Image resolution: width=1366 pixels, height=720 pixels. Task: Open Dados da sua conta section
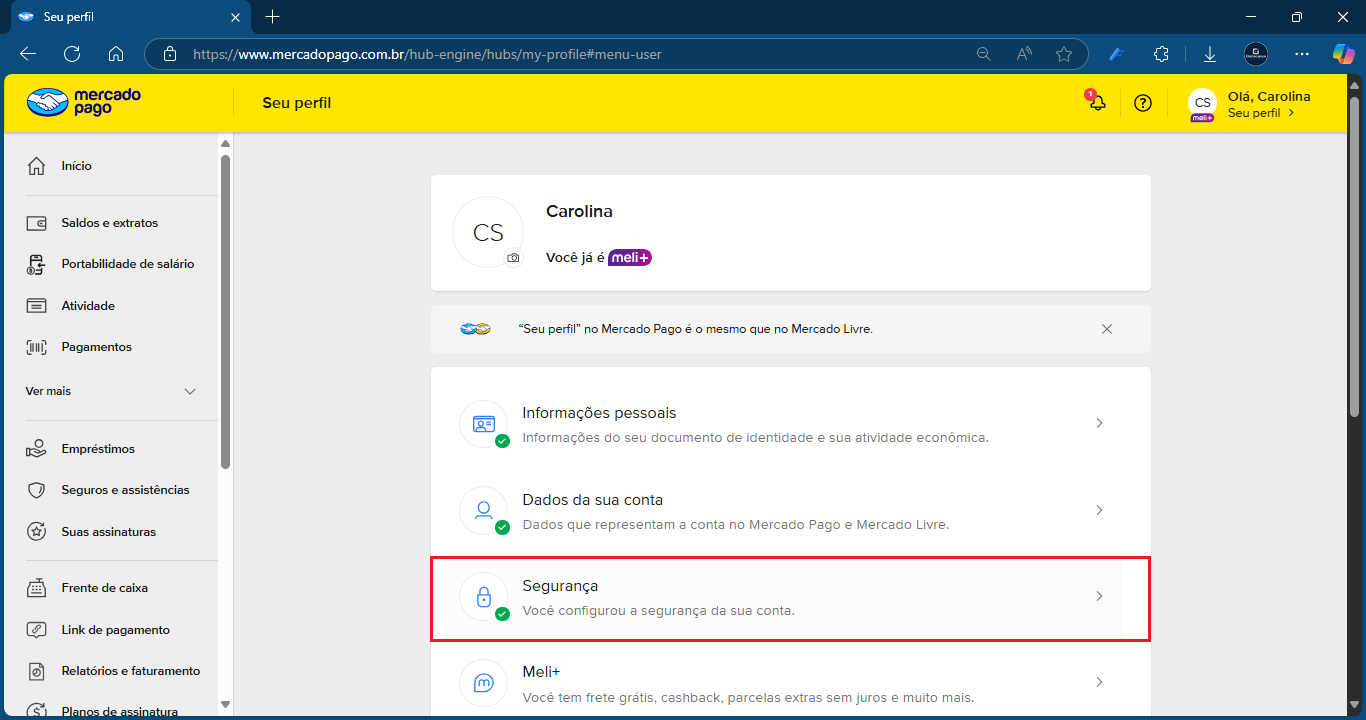point(790,511)
